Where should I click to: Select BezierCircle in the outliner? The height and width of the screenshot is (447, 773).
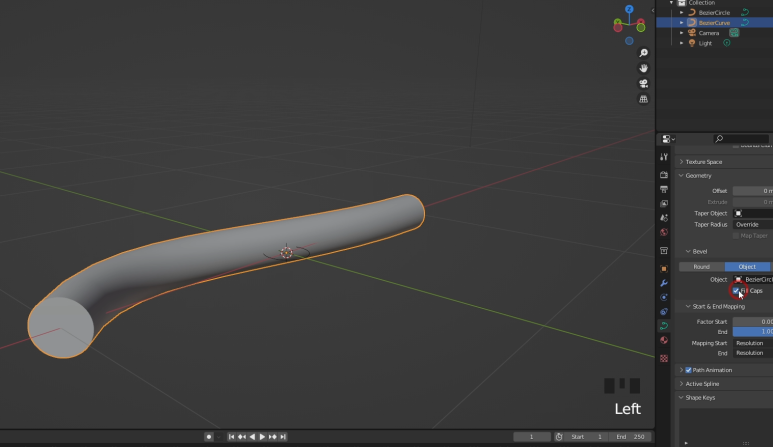click(x=714, y=12)
